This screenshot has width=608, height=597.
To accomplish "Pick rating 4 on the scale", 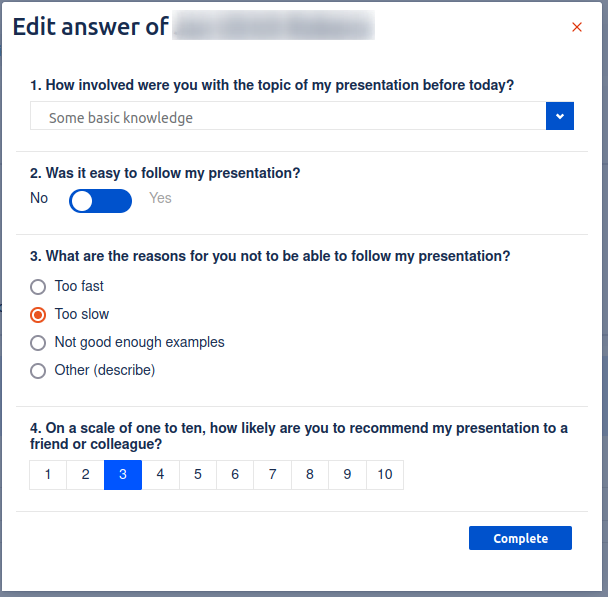I will 160,474.
